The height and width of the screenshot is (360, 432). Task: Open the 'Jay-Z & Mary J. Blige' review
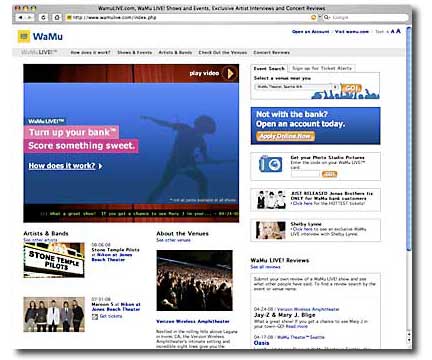(284, 315)
